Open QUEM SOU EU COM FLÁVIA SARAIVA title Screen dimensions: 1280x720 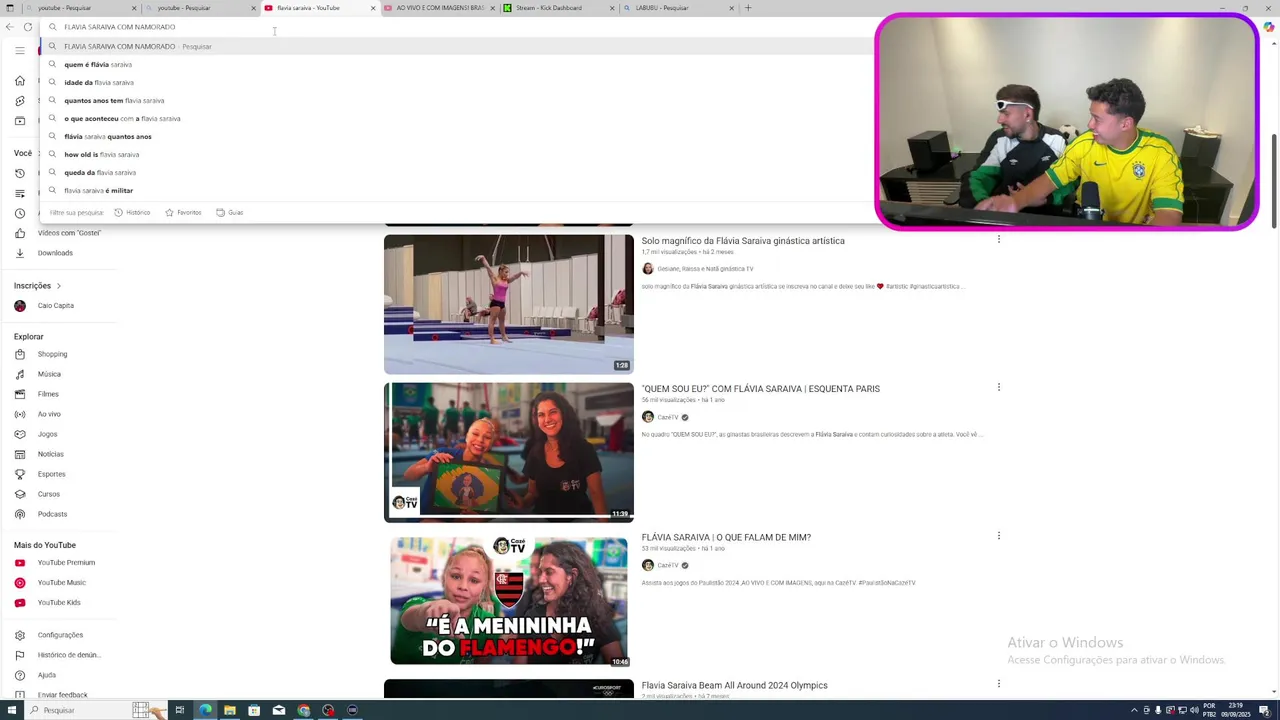click(760, 389)
